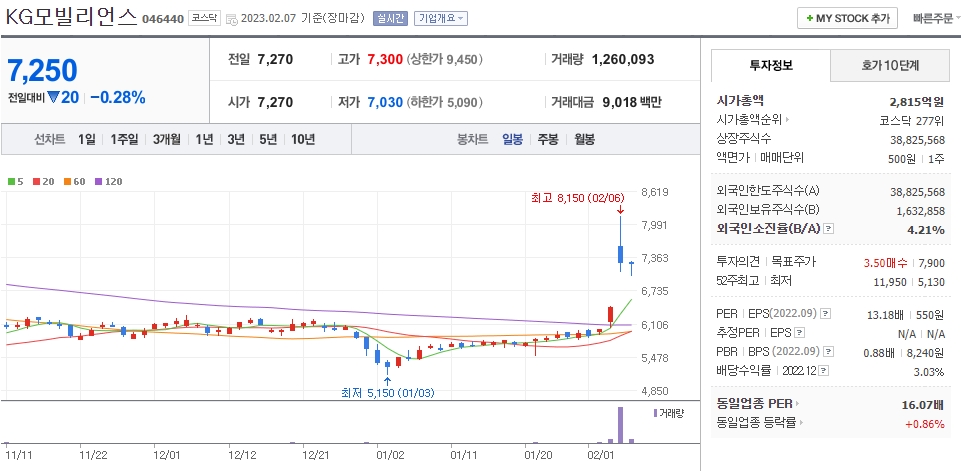The height and width of the screenshot is (471, 961).
Task: Click the 02/01 date label on chart axis
Action: pos(601,455)
